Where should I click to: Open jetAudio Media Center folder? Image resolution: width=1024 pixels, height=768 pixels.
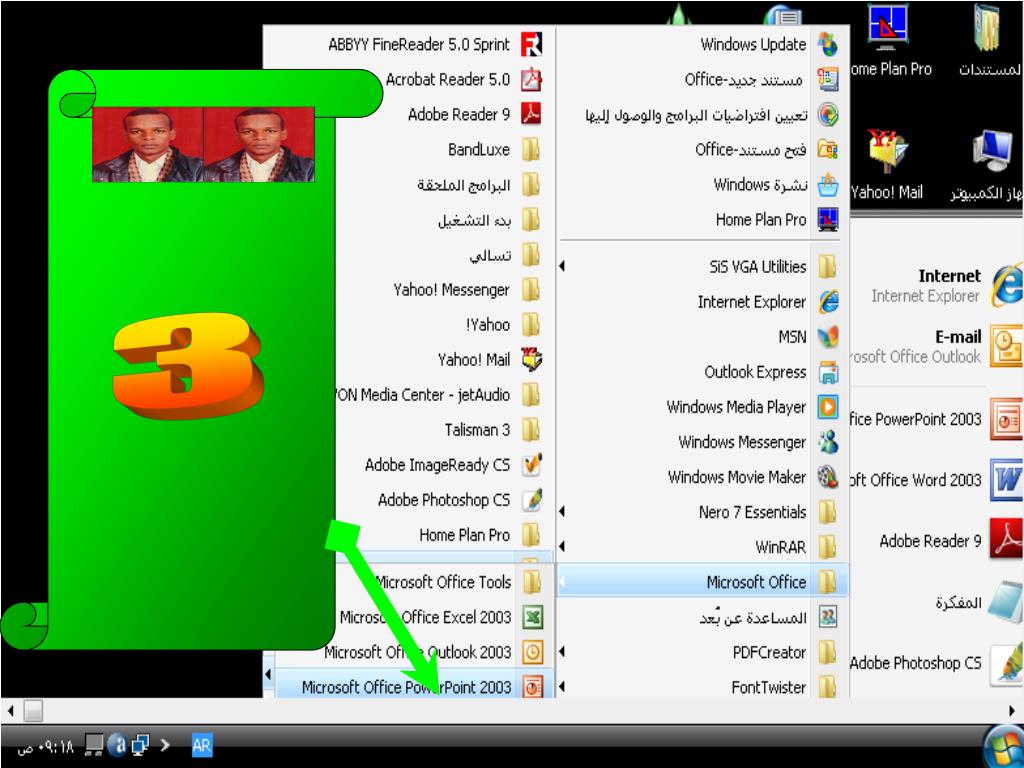tap(438, 395)
